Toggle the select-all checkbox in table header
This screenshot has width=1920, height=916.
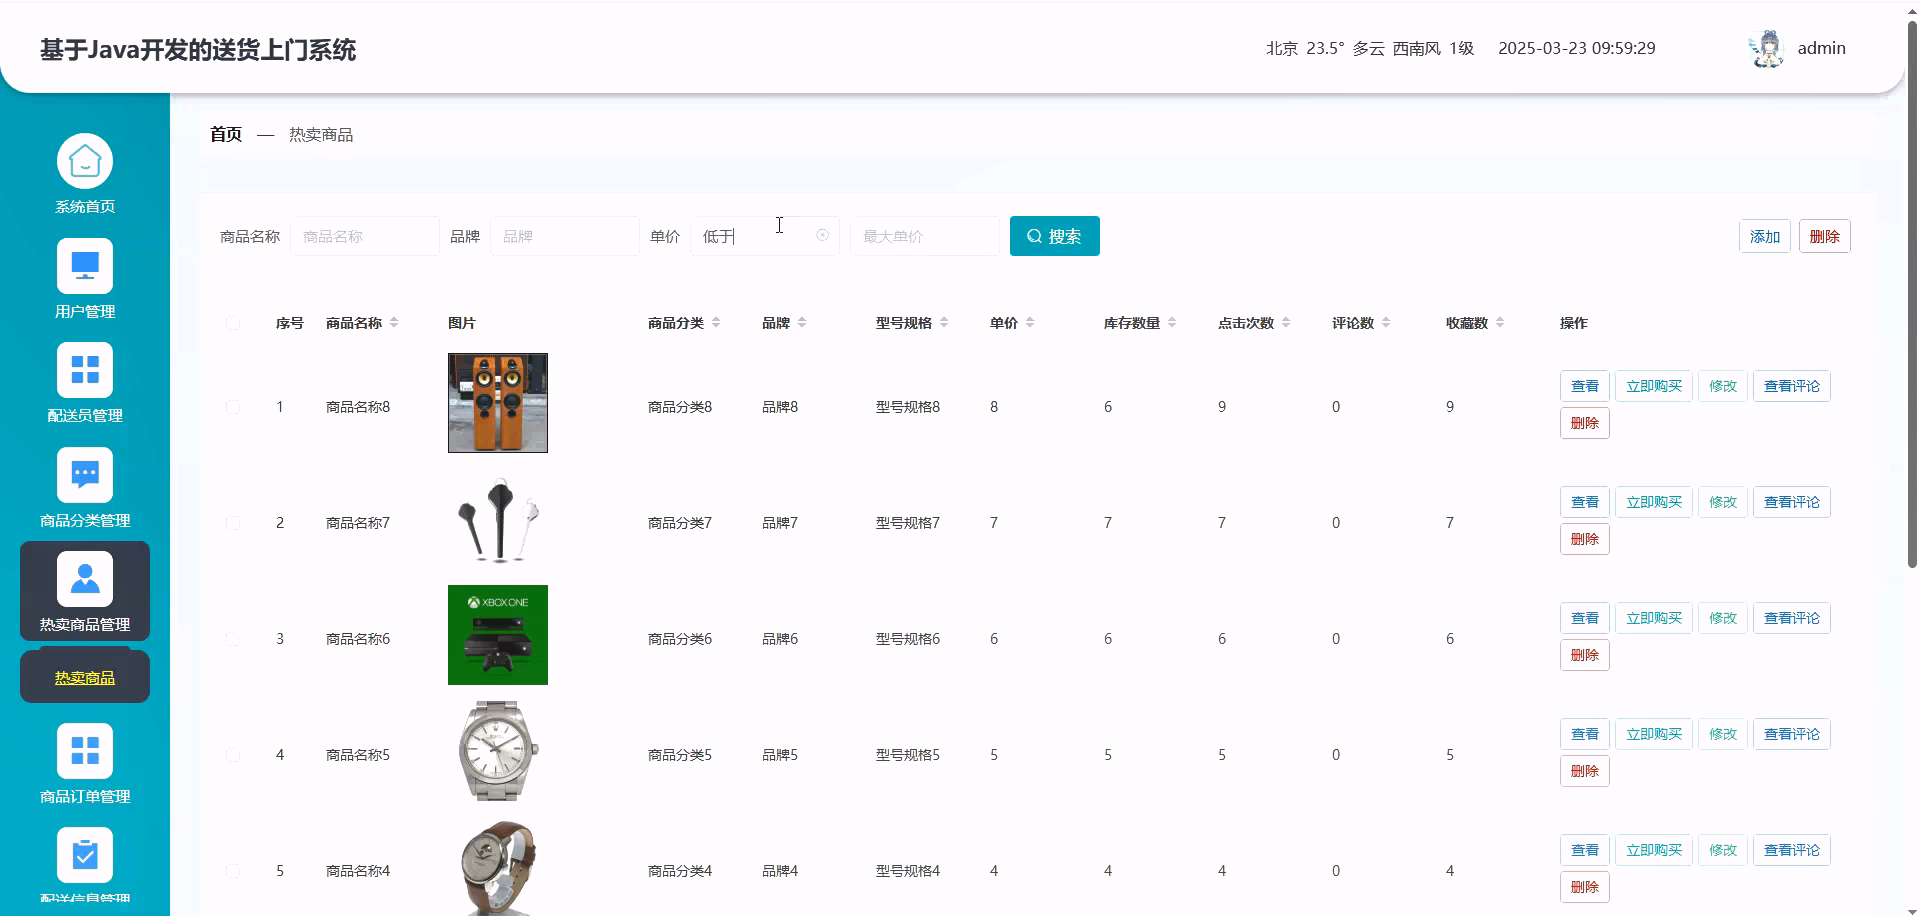click(233, 323)
